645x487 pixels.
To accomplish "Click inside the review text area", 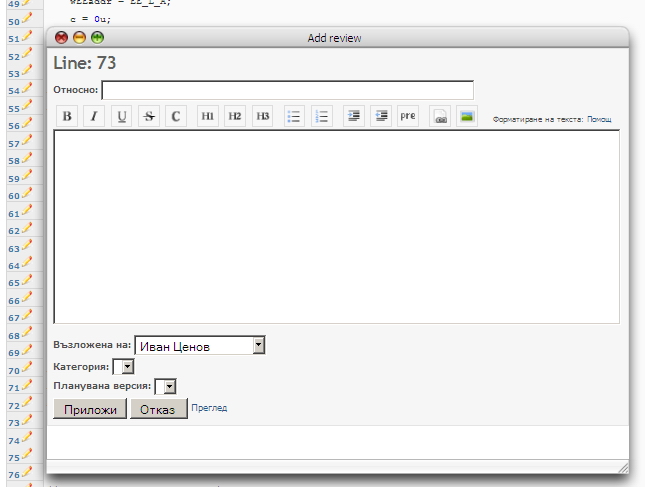I will point(336,227).
